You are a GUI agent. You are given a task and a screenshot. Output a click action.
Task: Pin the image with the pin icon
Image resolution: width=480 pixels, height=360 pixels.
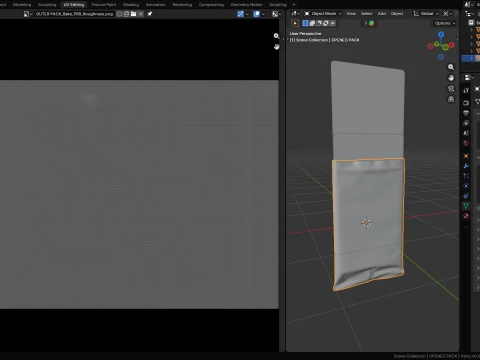click(150, 14)
